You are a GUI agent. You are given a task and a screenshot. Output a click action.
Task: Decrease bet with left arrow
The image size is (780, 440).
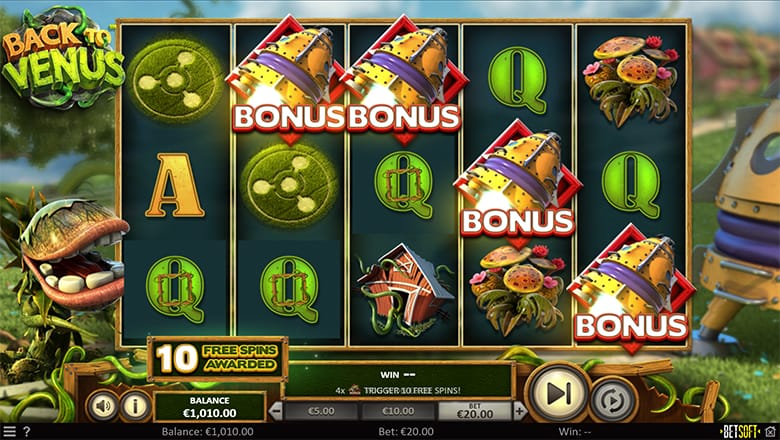click(276, 411)
